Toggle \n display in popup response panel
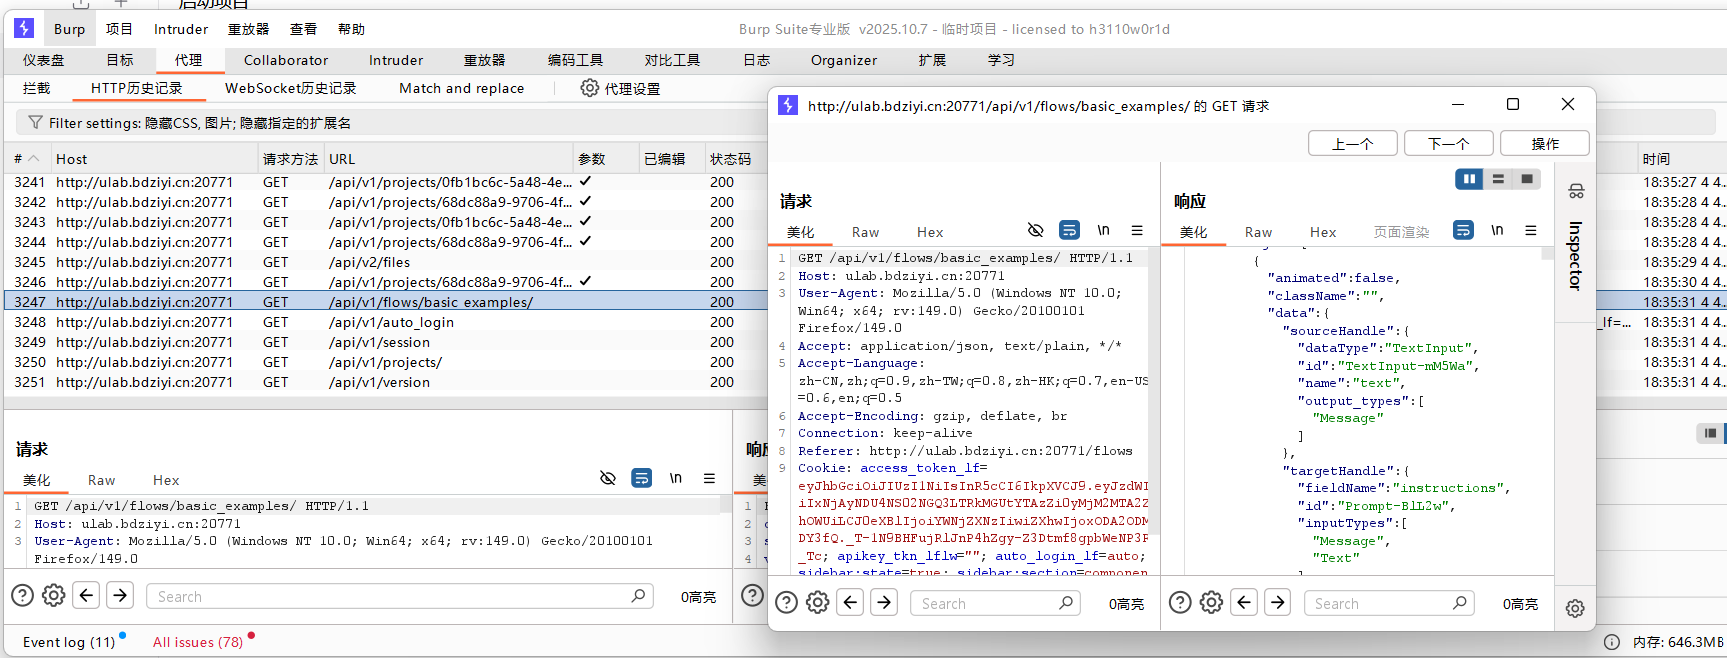 click(1497, 230)
